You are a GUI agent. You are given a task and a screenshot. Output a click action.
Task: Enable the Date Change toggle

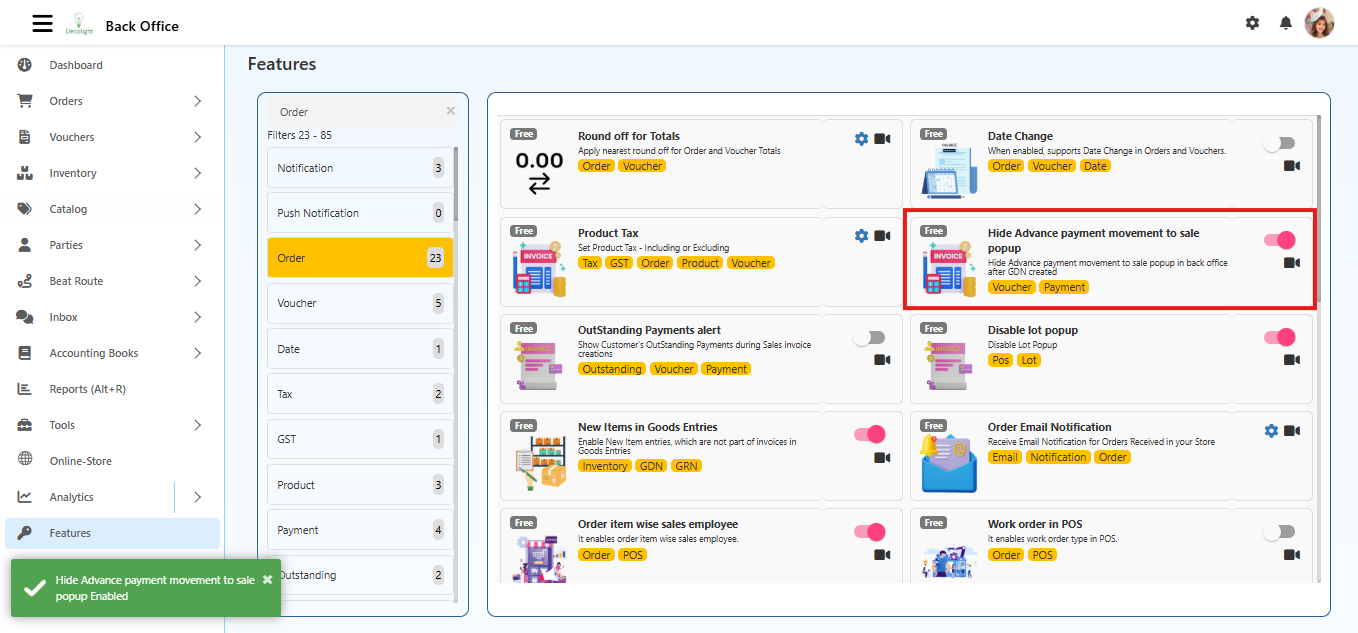tap(1279, 144)
